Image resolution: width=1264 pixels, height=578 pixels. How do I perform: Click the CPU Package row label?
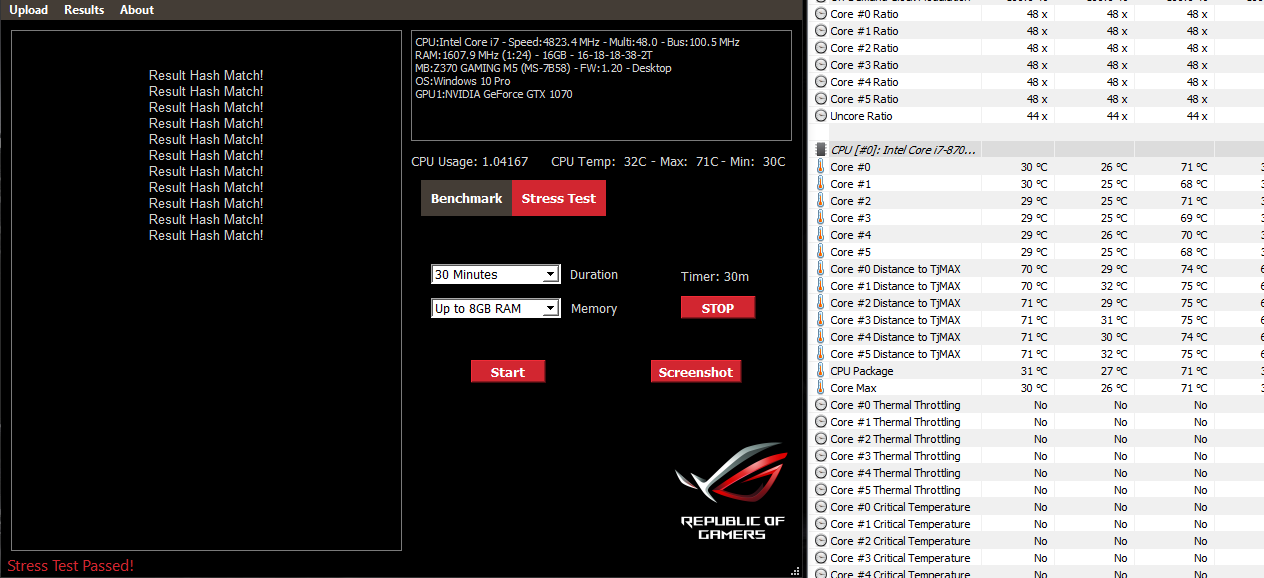[862, 371]
